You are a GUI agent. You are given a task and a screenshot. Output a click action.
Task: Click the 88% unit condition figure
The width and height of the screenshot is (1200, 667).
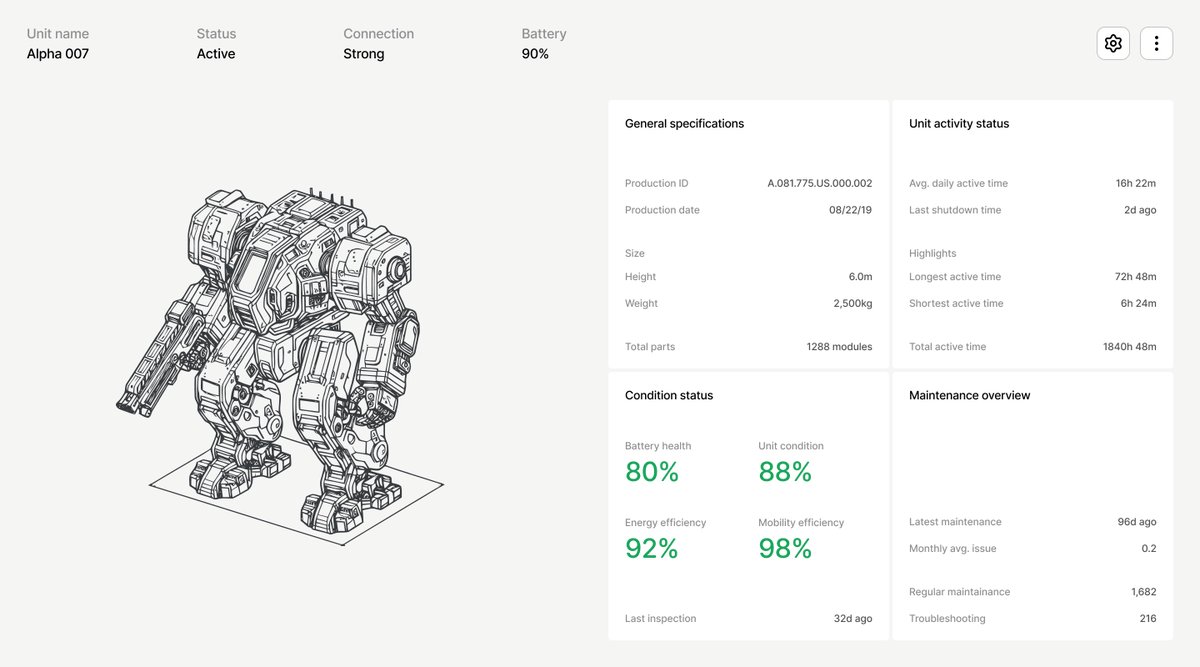point(785,472)
